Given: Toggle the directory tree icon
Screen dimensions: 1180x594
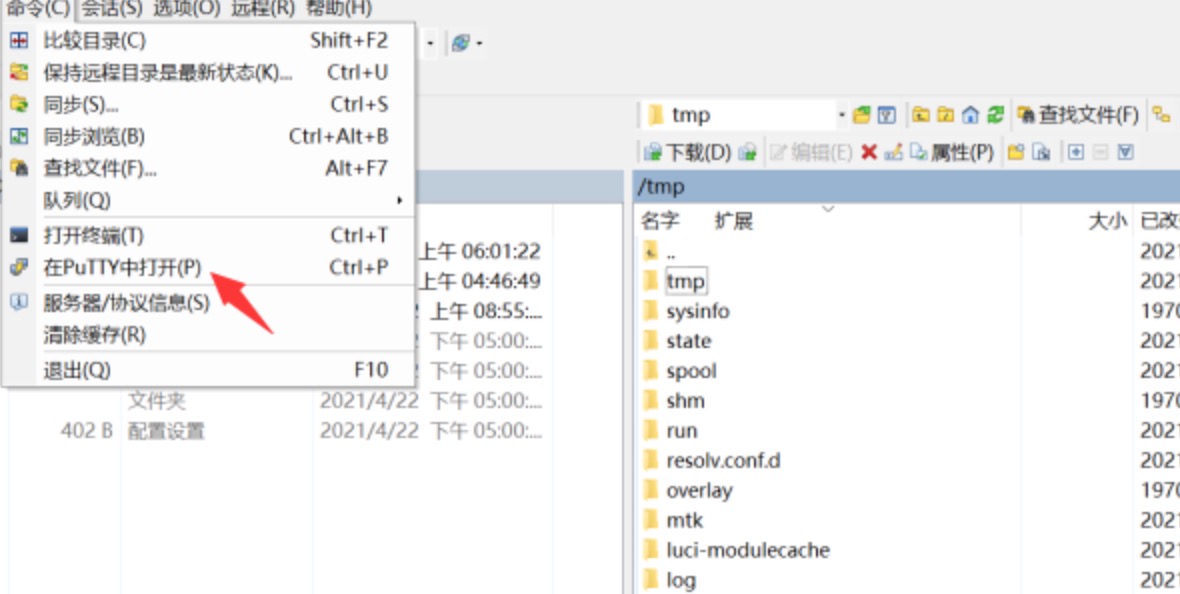Looking at the screenshot, I should pyautogui.click(x=1161, y=115).
